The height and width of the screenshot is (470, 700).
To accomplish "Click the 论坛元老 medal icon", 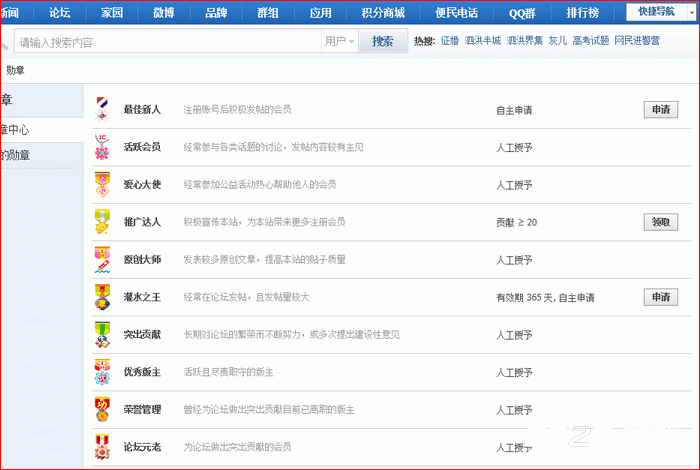I will (x=102, y=447).
